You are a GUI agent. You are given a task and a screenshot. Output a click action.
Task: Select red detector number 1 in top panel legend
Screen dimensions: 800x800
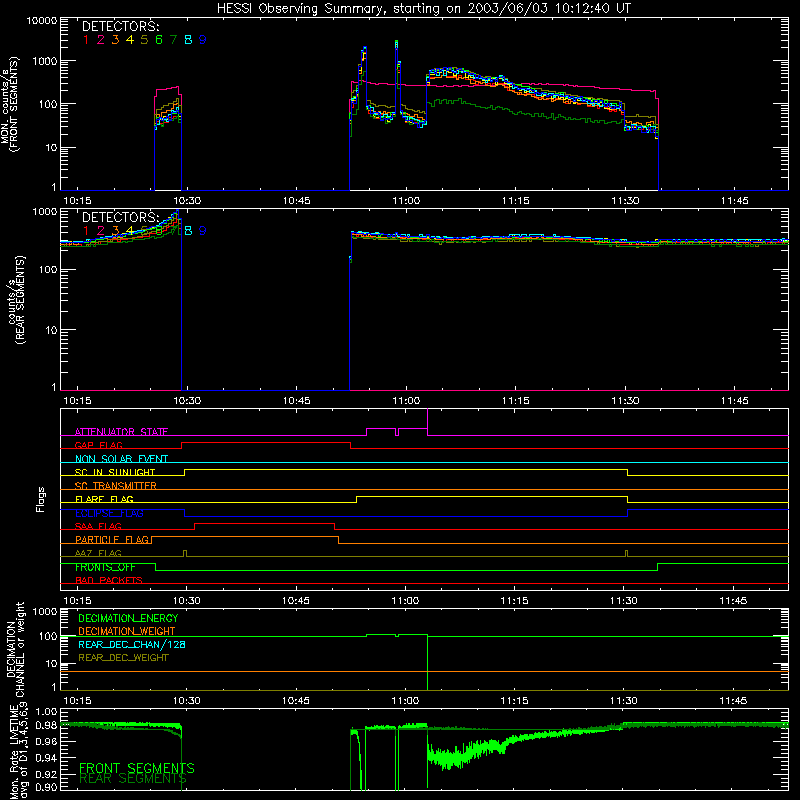coord(86,39)
